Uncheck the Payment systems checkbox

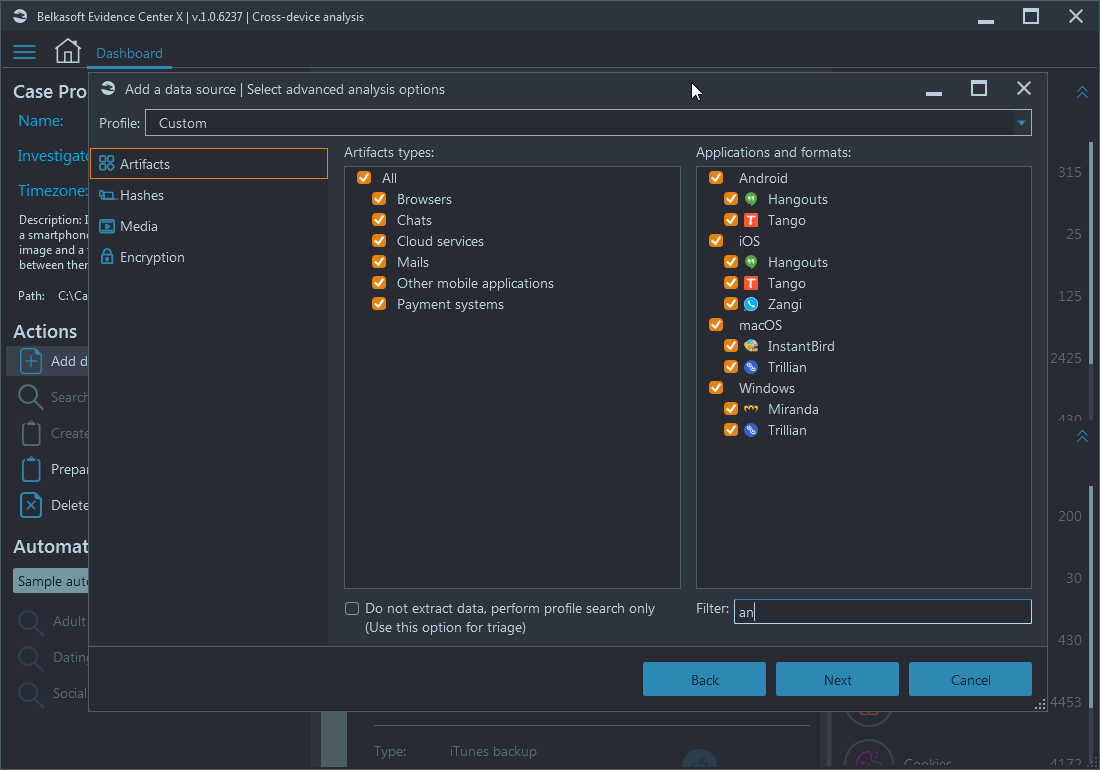379,304
